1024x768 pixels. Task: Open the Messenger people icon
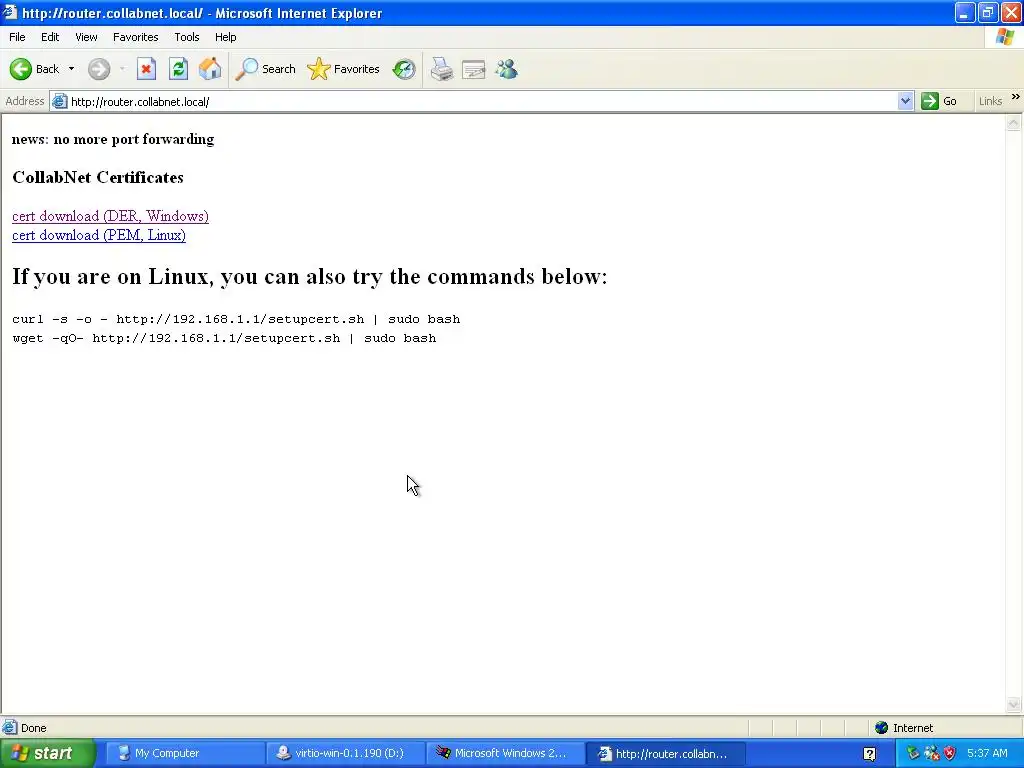pos(506,69)
